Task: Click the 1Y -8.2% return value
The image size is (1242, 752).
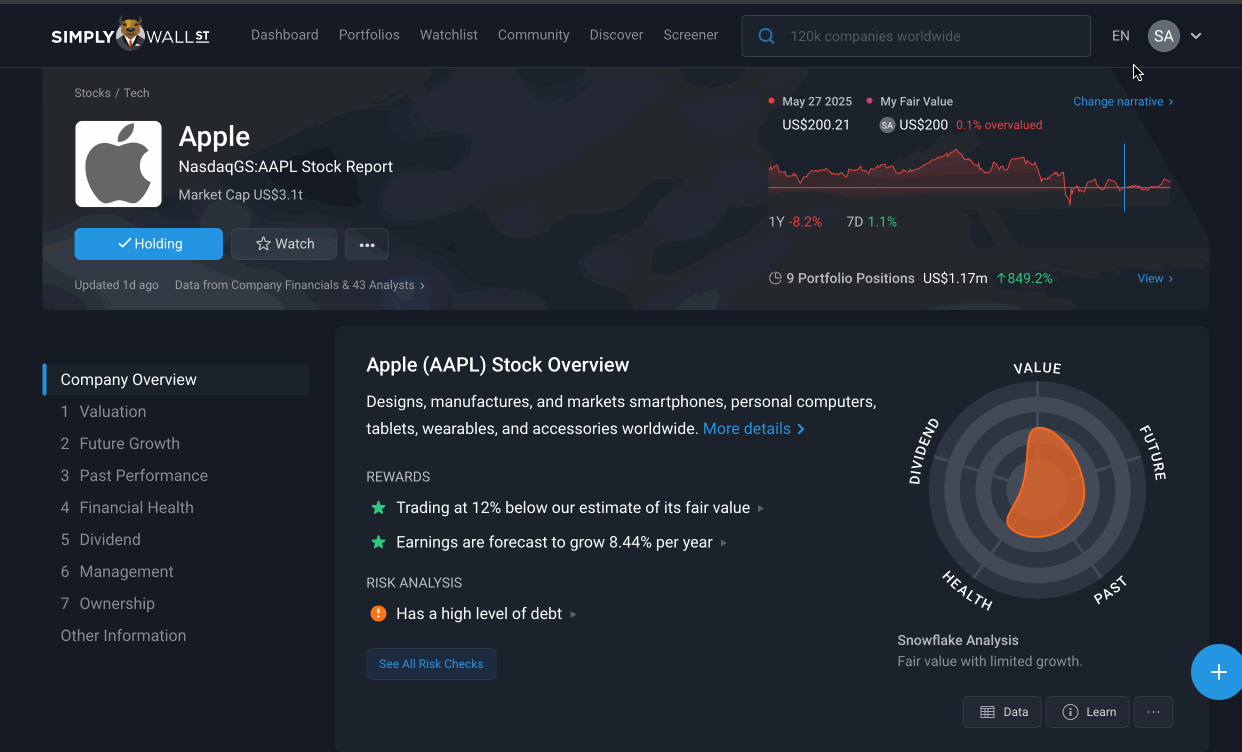Action: [795, 222]
